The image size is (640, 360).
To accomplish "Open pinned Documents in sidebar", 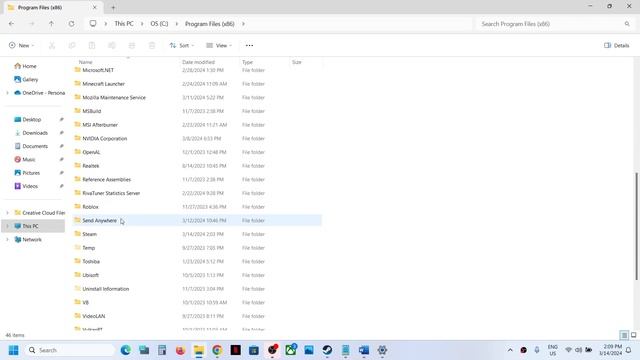I will click(35, 146).
